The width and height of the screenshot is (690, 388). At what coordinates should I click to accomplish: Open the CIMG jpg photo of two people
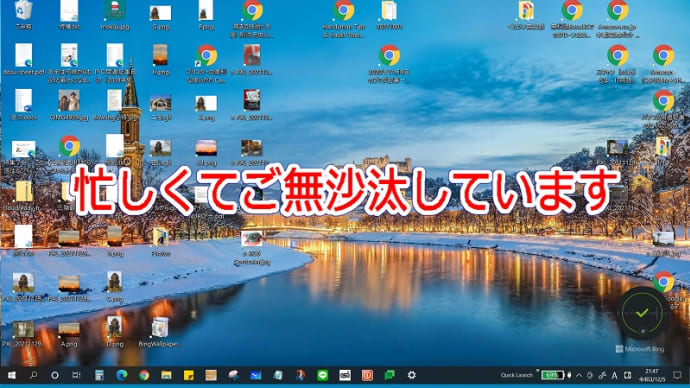(69, 105)
